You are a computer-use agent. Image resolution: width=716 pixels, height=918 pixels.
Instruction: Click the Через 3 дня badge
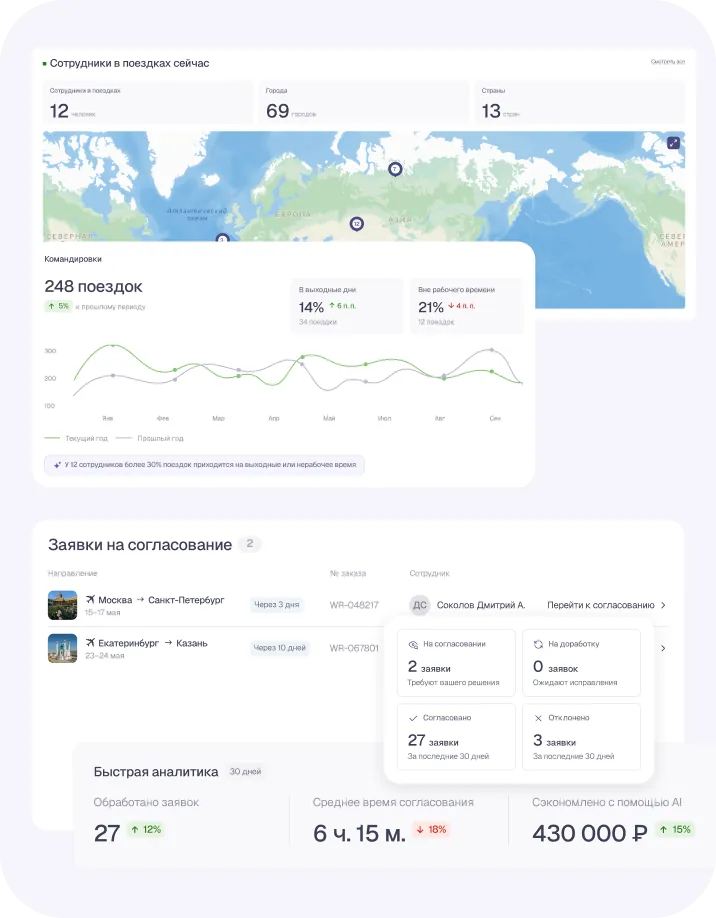[276, 605]
